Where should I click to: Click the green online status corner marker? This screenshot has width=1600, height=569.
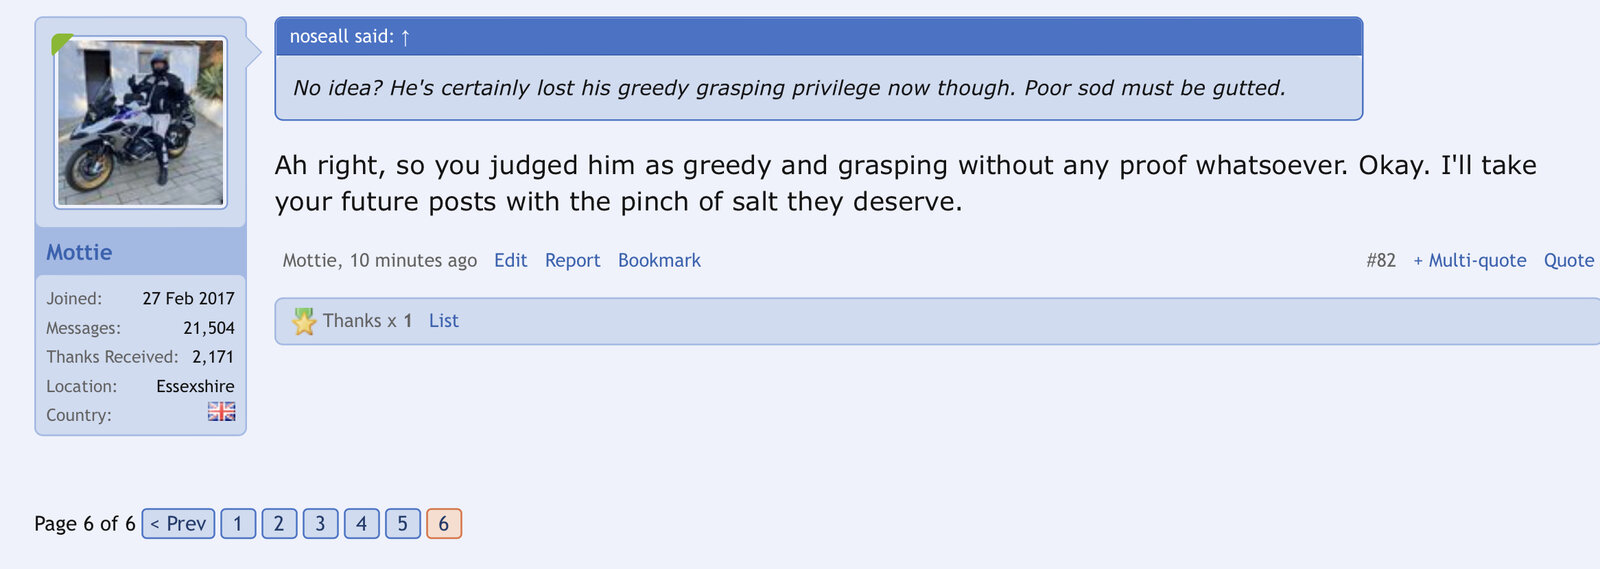61,43
